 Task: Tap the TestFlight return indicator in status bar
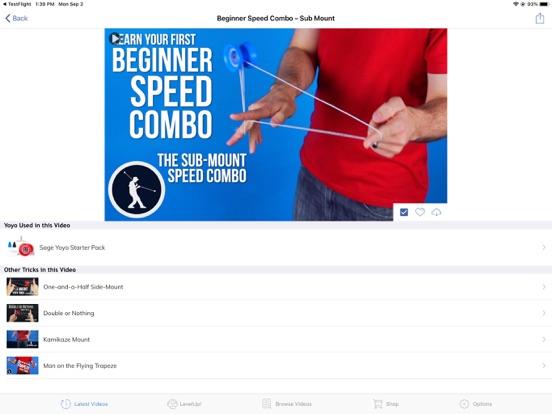click(17, 4)
